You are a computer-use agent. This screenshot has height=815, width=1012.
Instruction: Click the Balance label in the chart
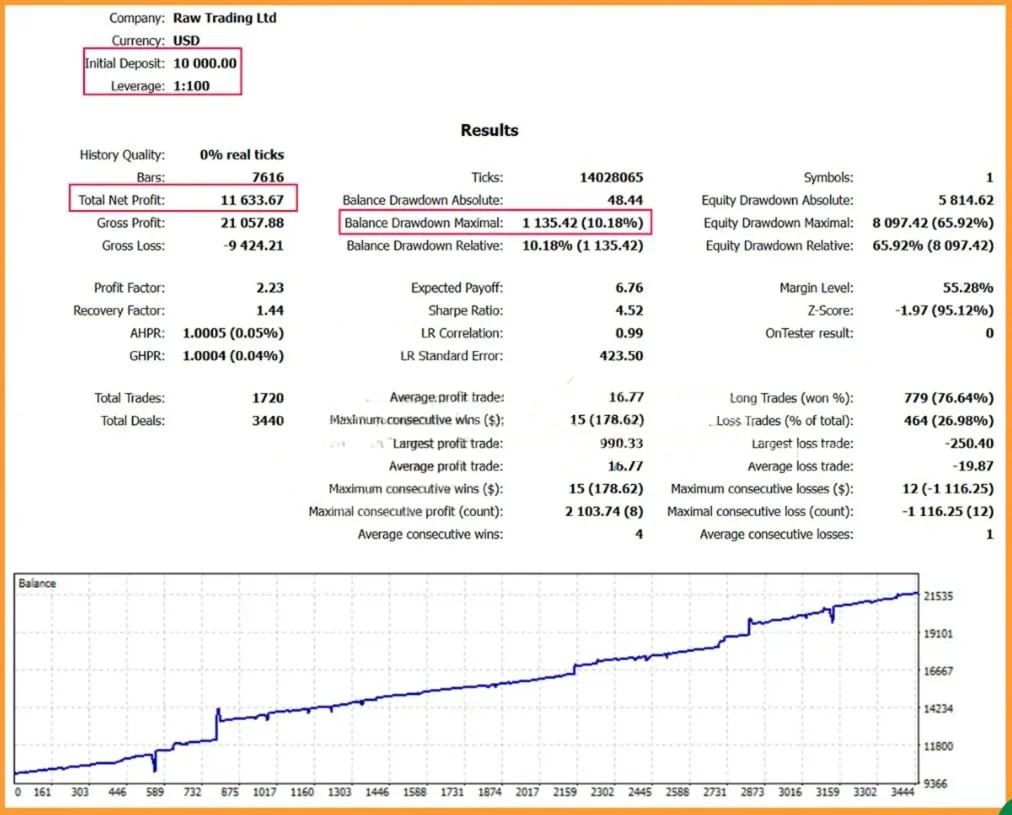pos(37,583)
